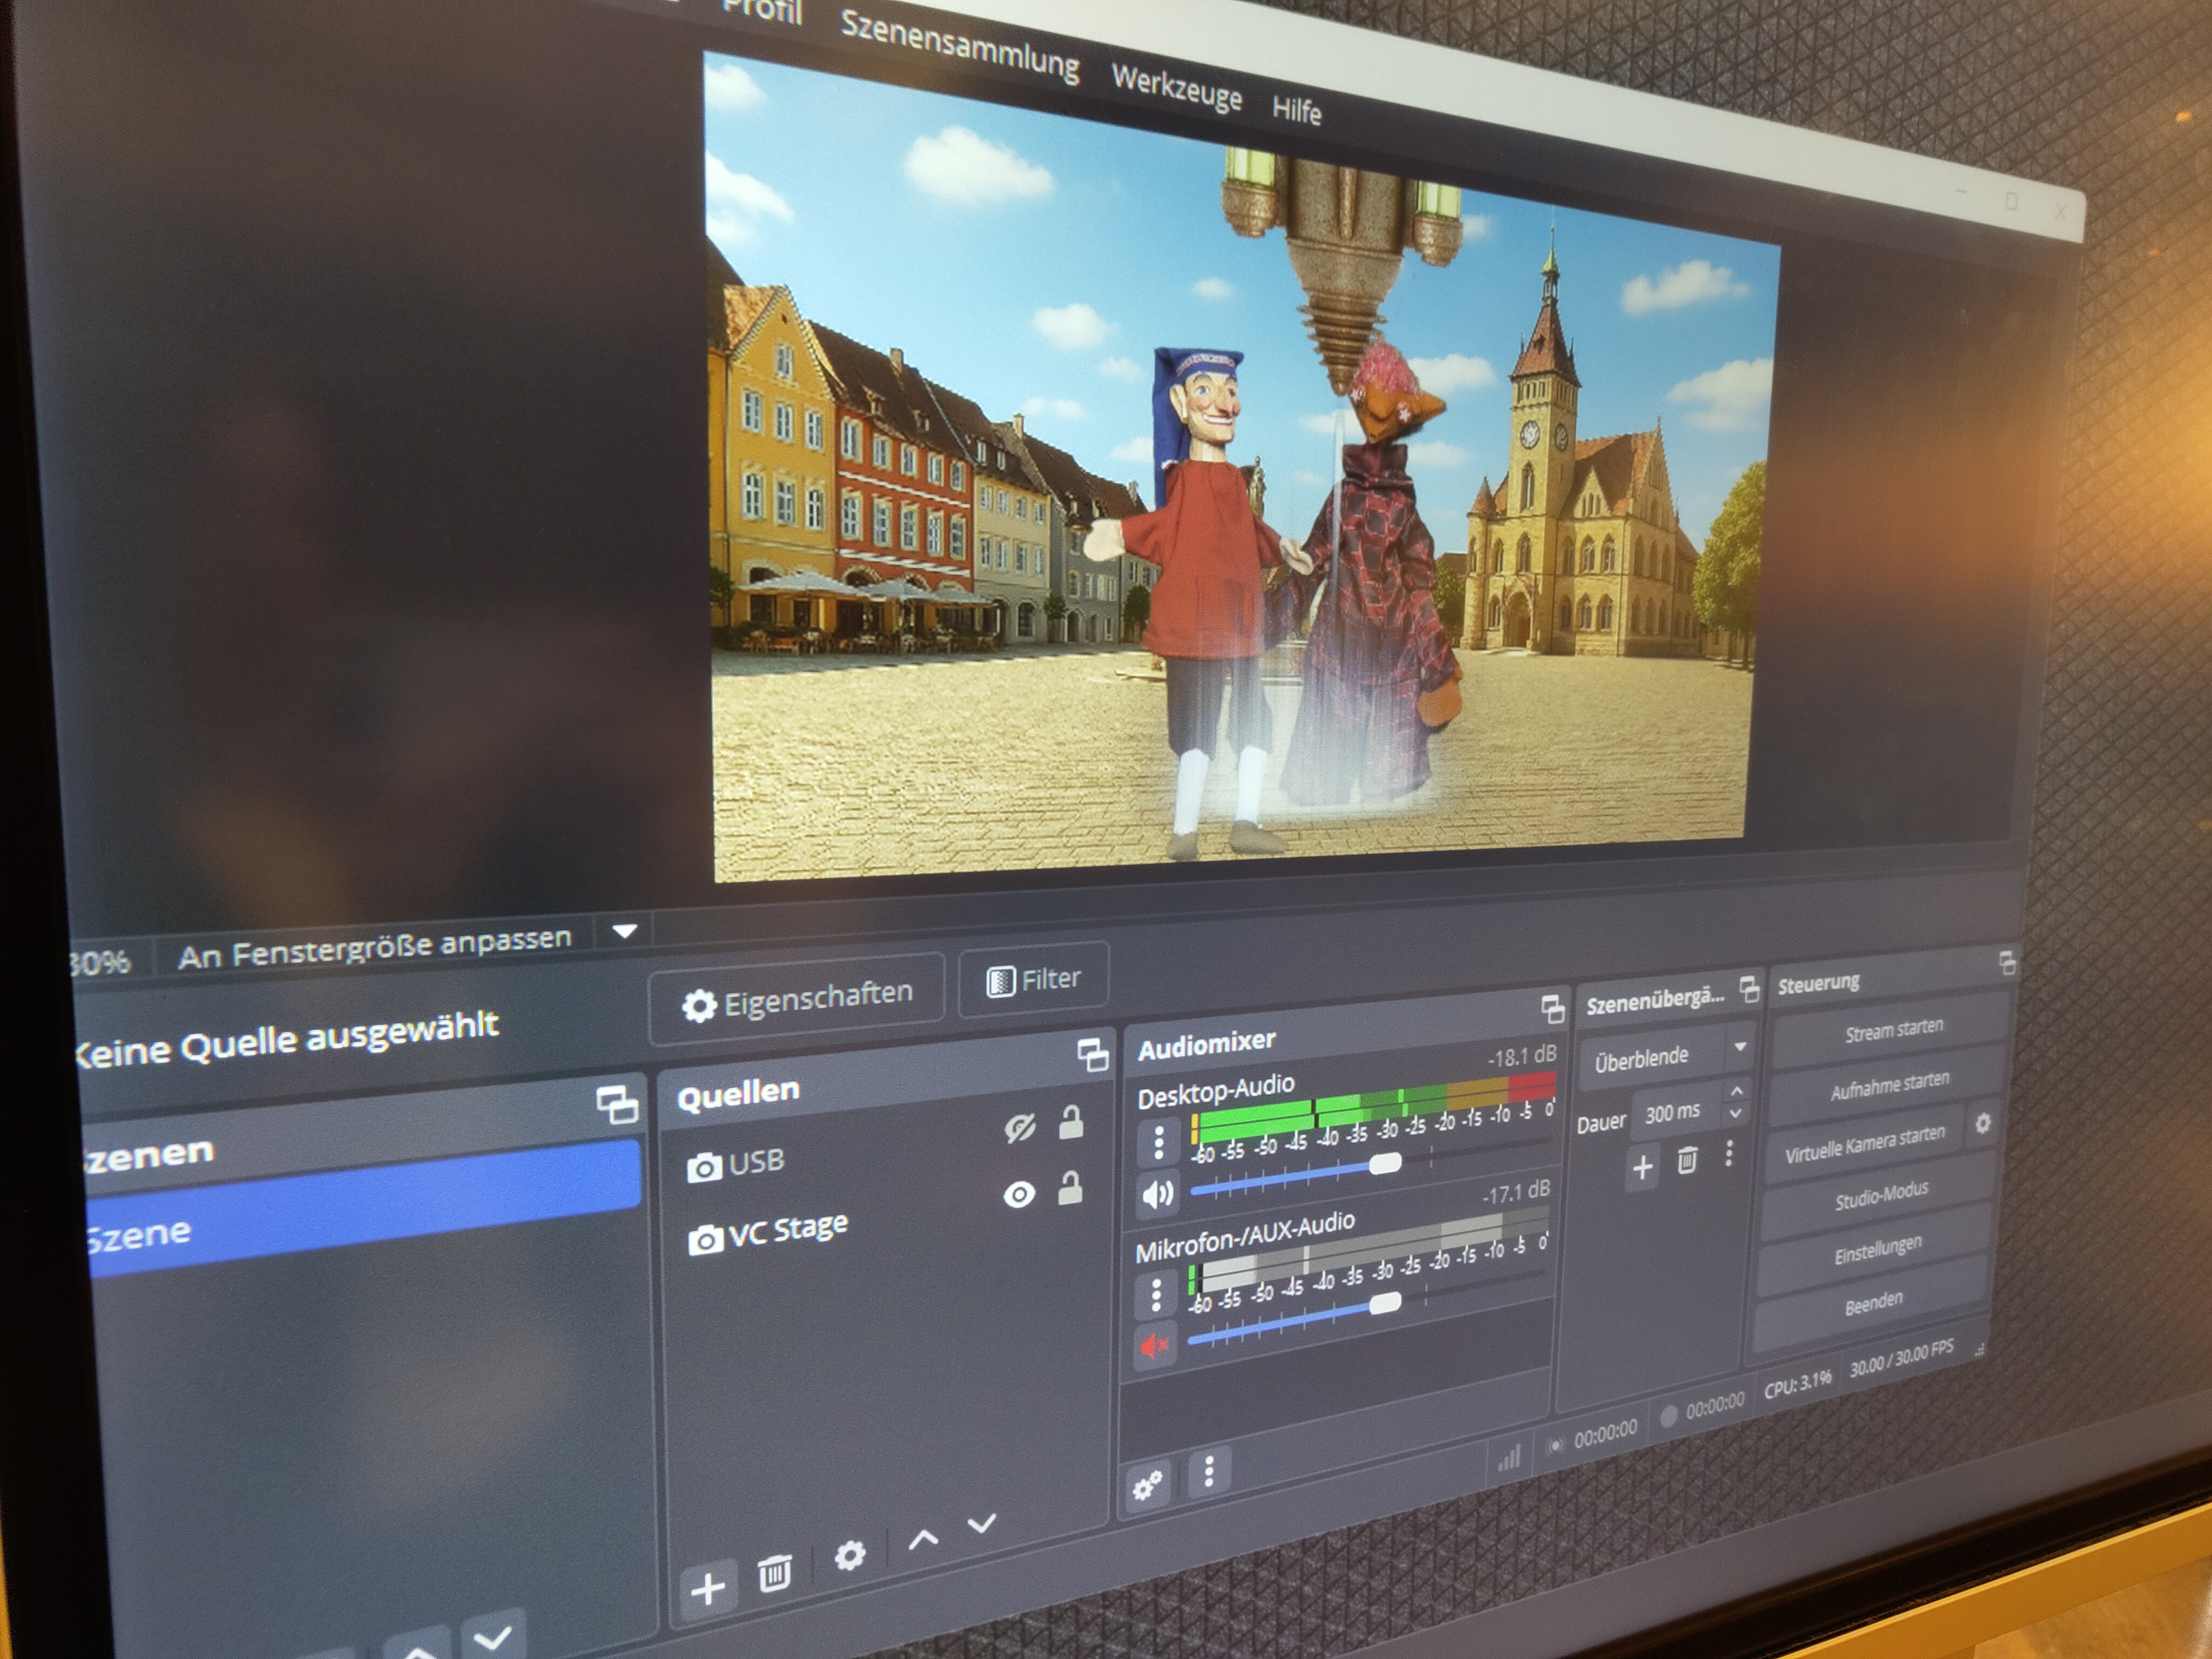2212x1659 pixels.
Task: Move source down with arrow icon
Action: pos(982,1523)
